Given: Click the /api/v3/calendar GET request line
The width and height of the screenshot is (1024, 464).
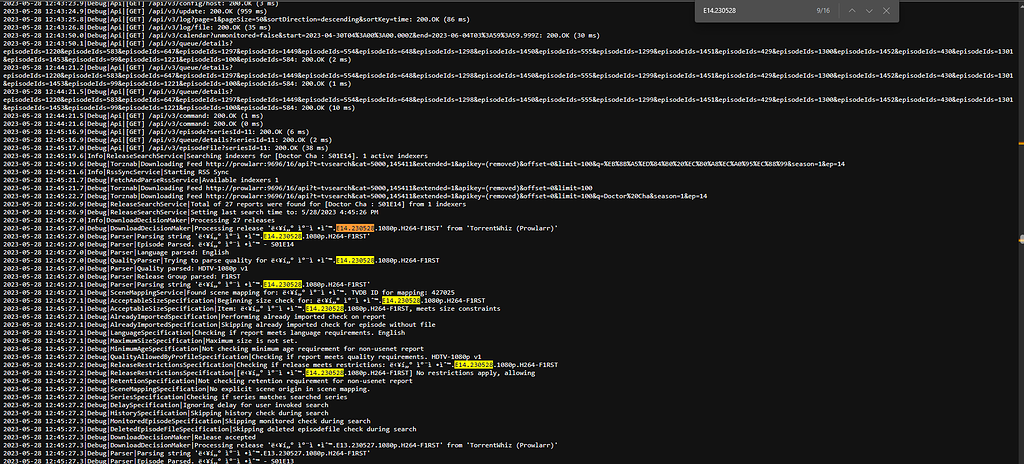Looking at the screenshot, I should pyautogui.click(x=300, y=35).
